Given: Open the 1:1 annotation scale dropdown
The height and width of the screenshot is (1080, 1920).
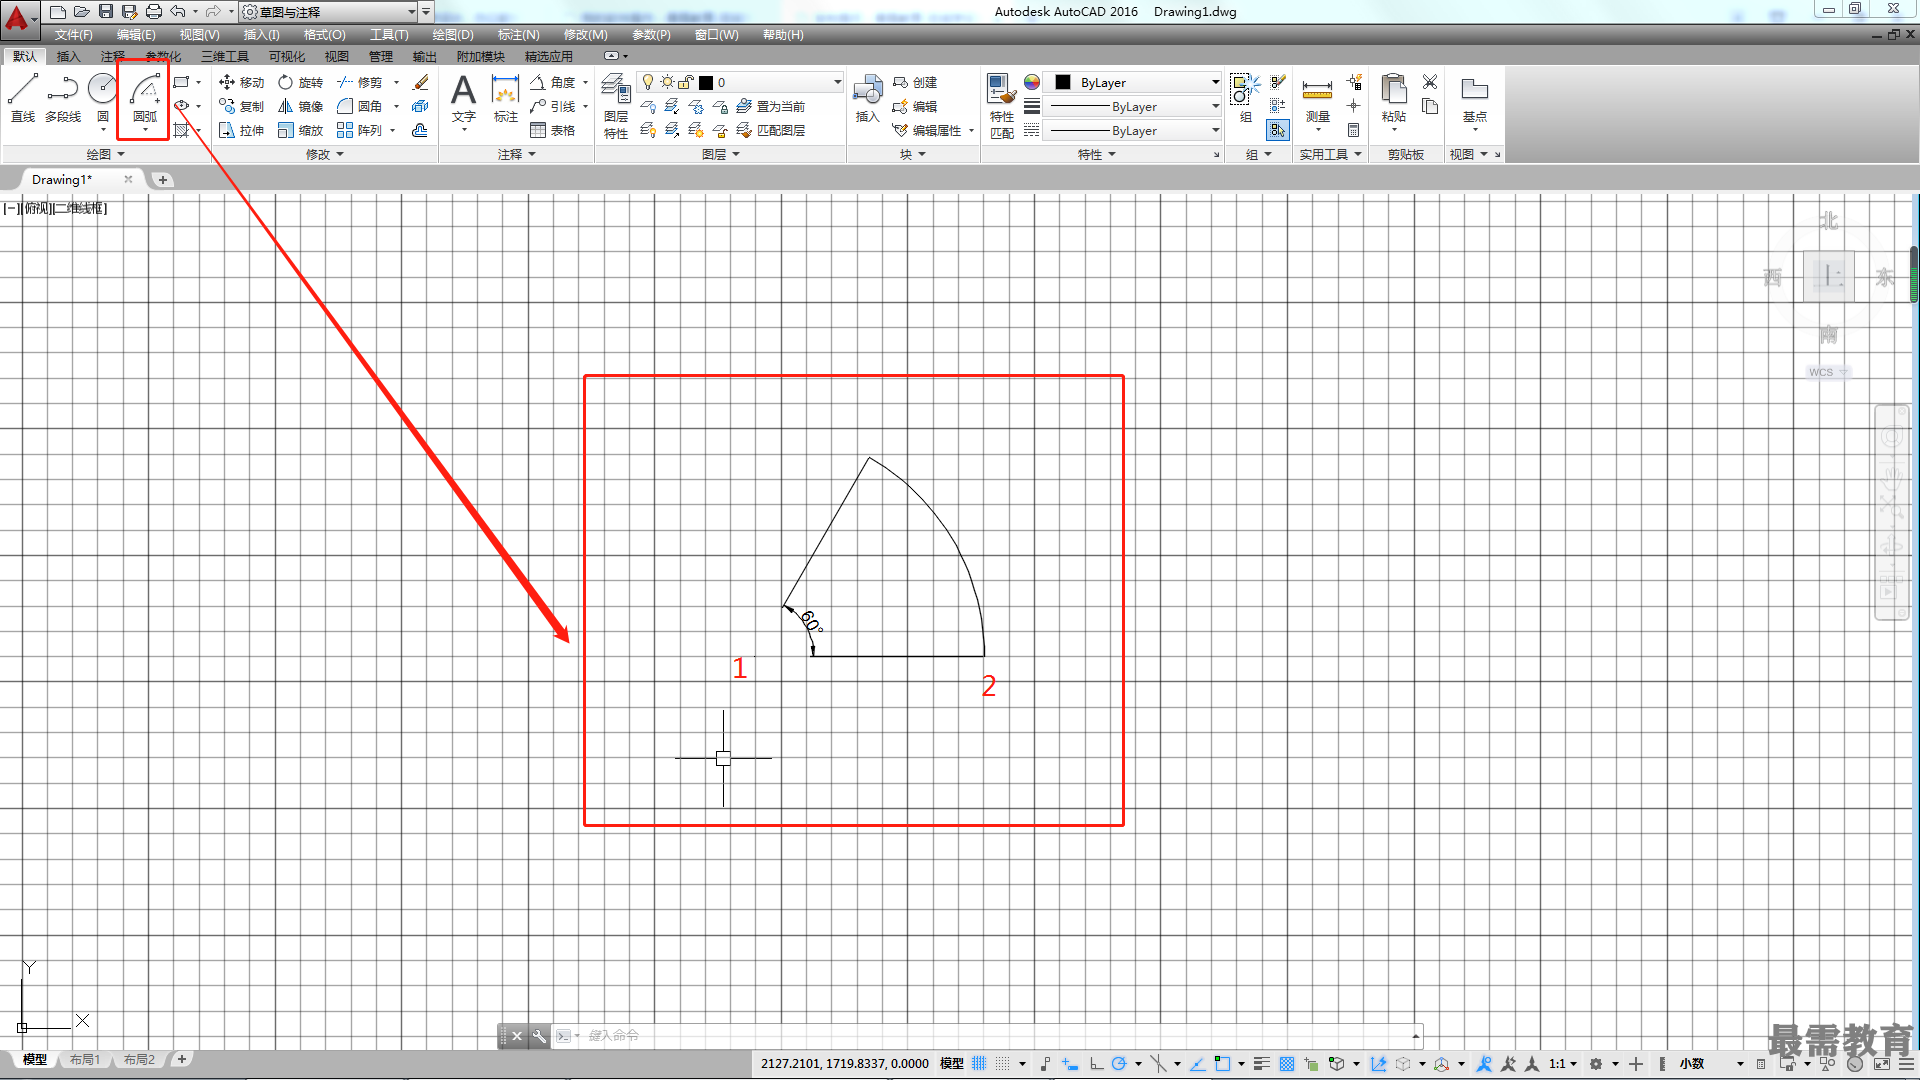Looking at the screenshot, I should (x=1563, y=1064).
